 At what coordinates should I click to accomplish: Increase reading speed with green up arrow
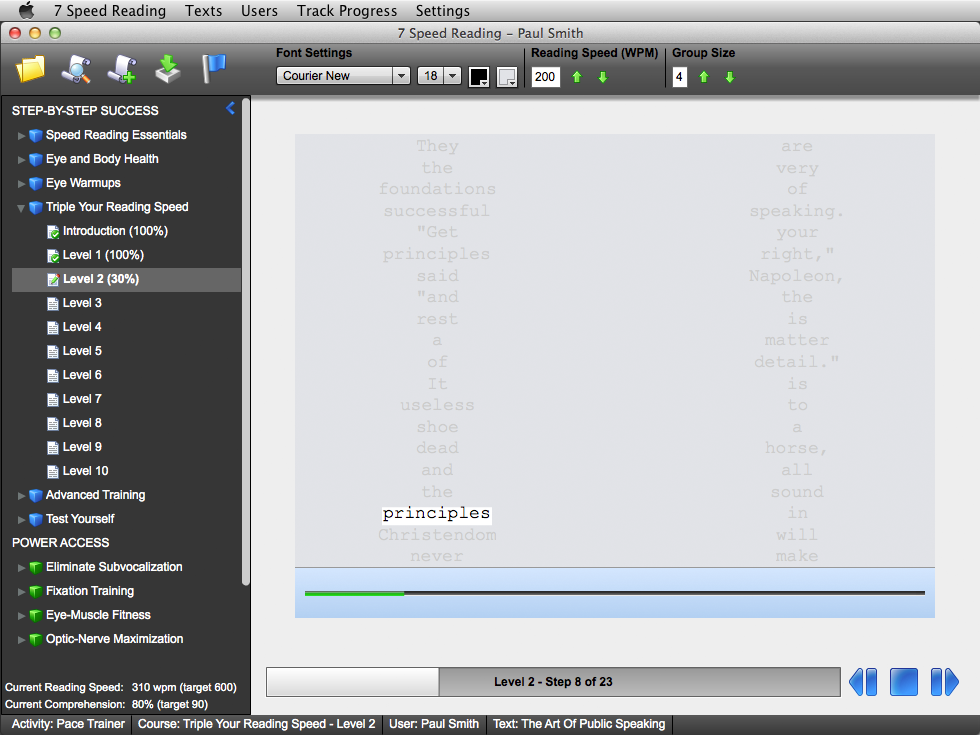[x=577, y=77]
